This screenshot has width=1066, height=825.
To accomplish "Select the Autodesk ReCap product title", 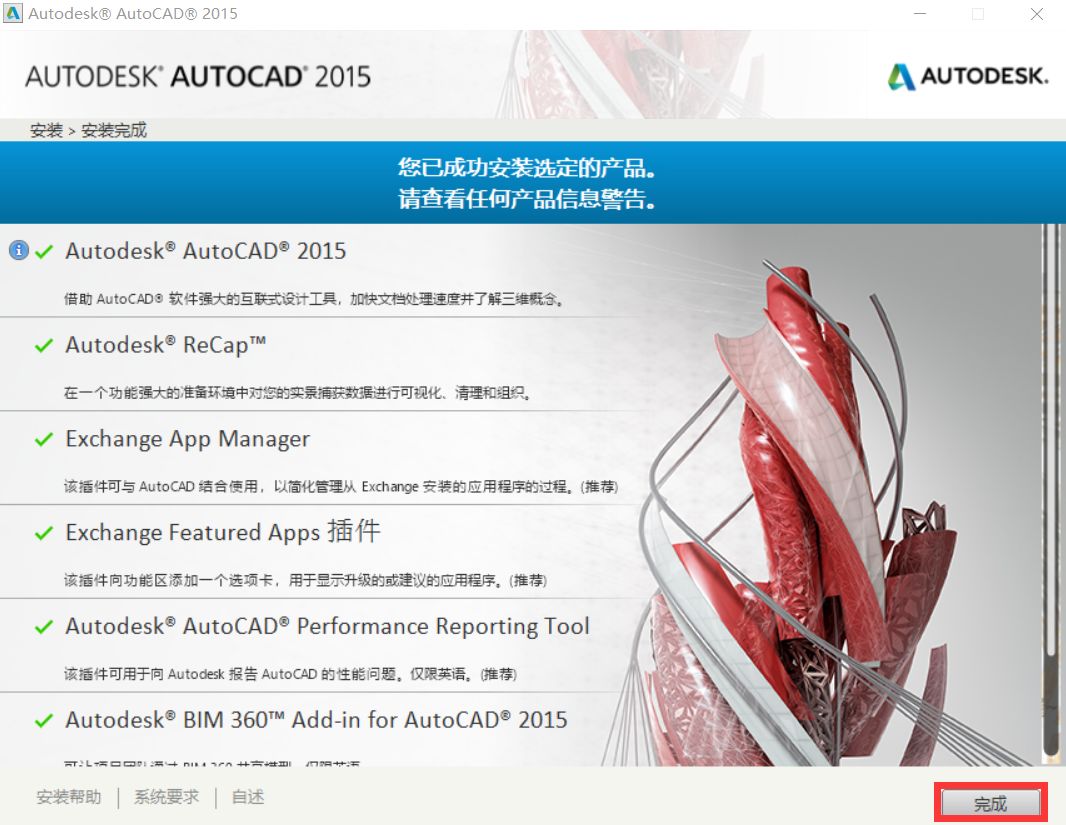I will point(166,345).
